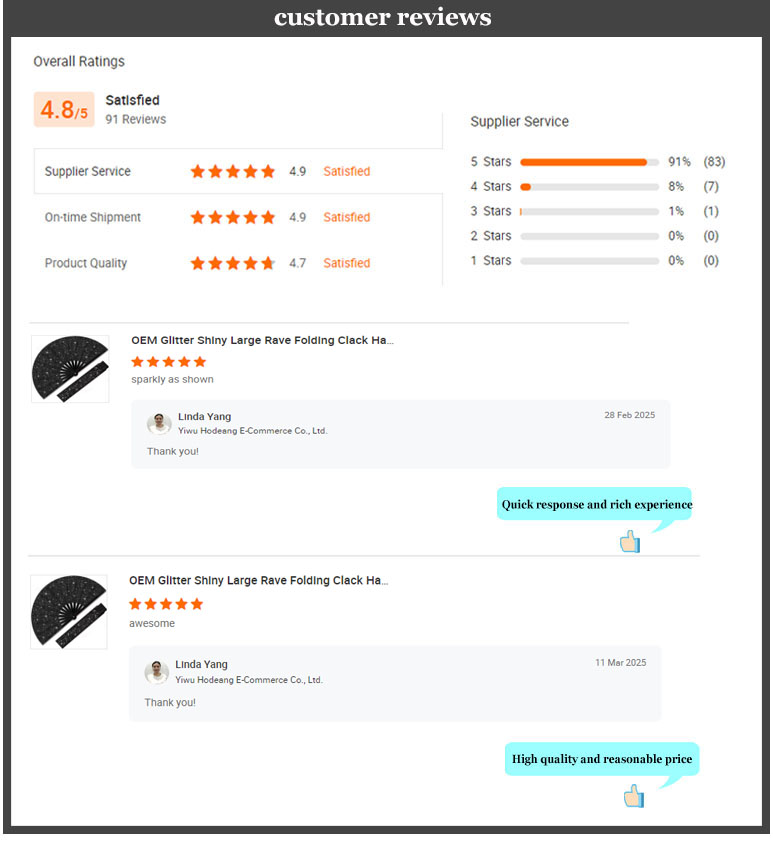
Task: Open the black folding fan product thumbnail
Action: point(68,368)
